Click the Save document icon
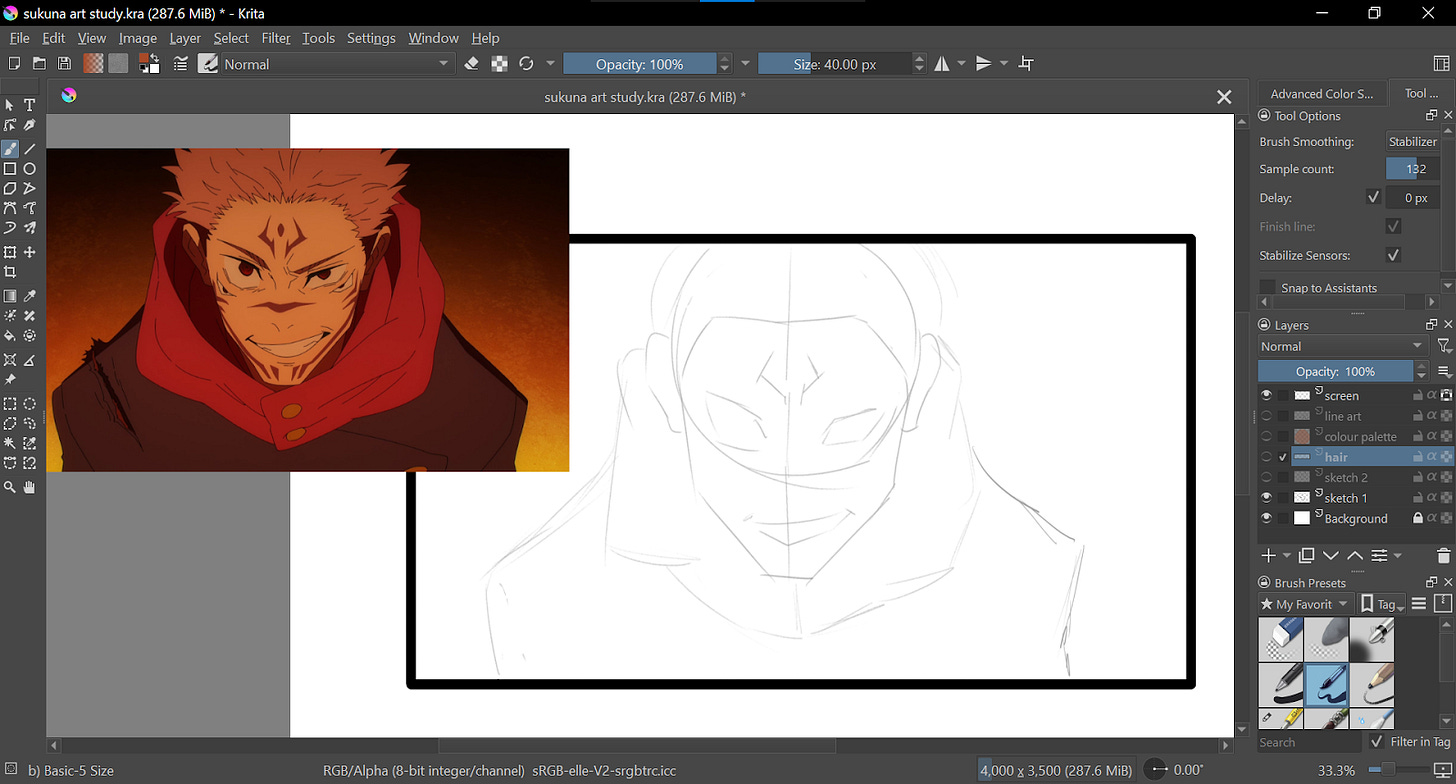 click(x=64, y=64)
